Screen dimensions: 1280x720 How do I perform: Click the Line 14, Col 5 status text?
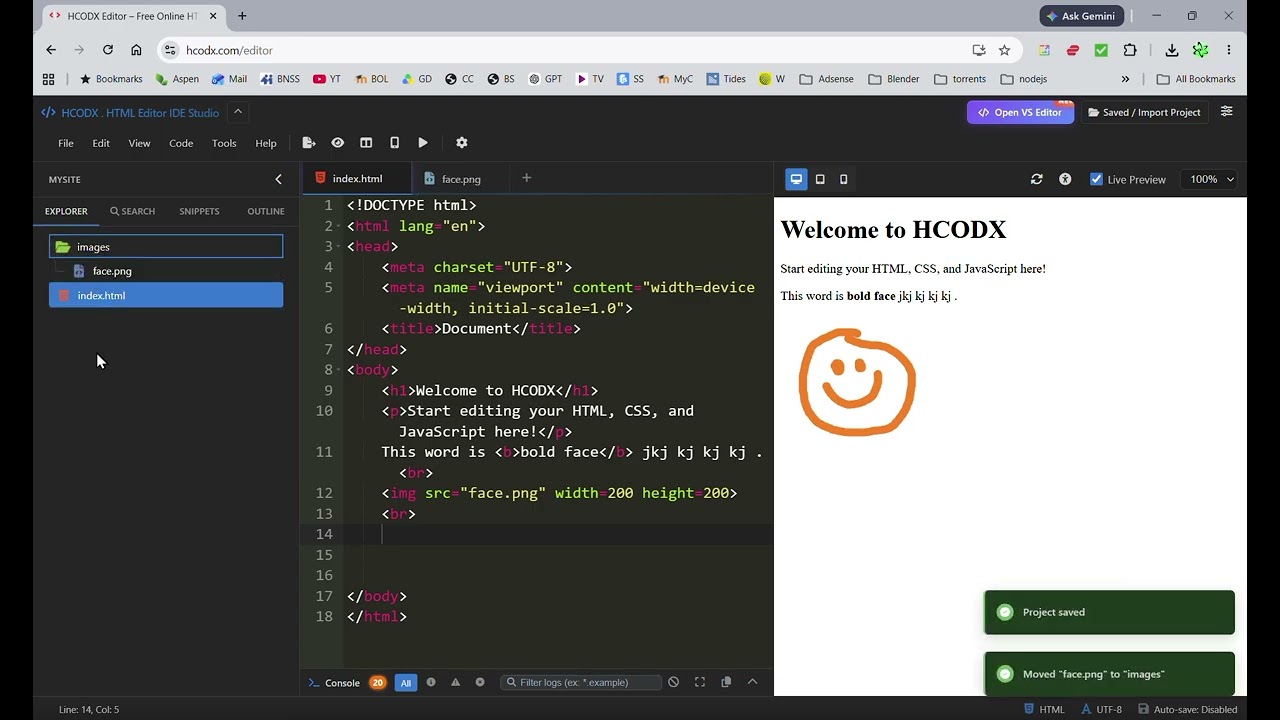(x=89, y=710)
